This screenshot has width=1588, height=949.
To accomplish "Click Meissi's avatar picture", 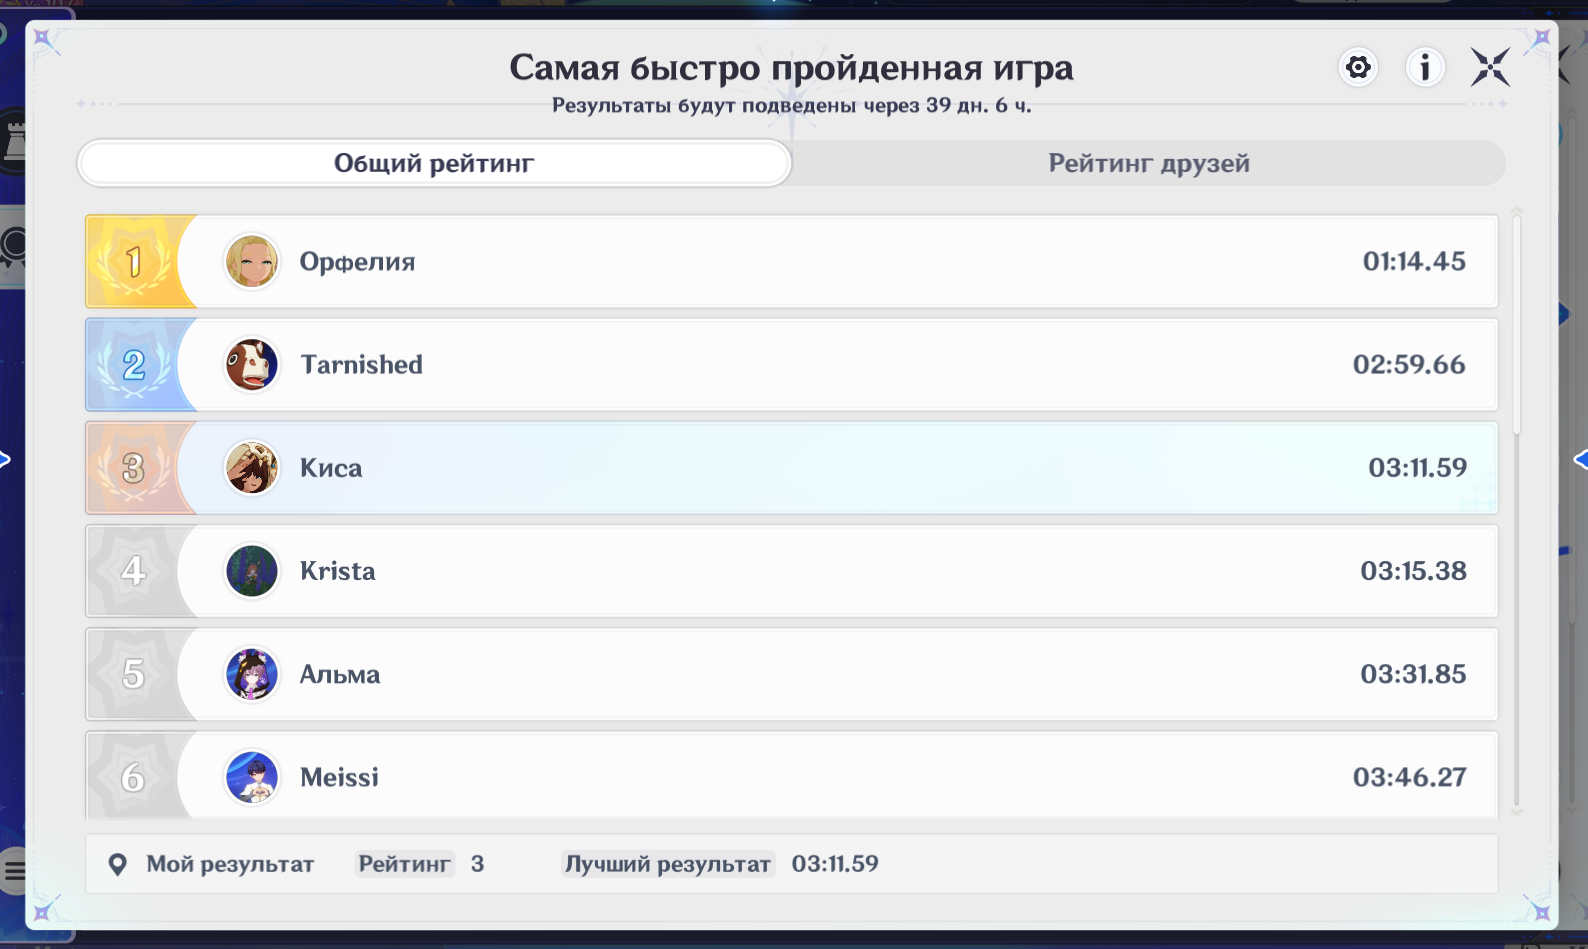I will tap(251, 777).
